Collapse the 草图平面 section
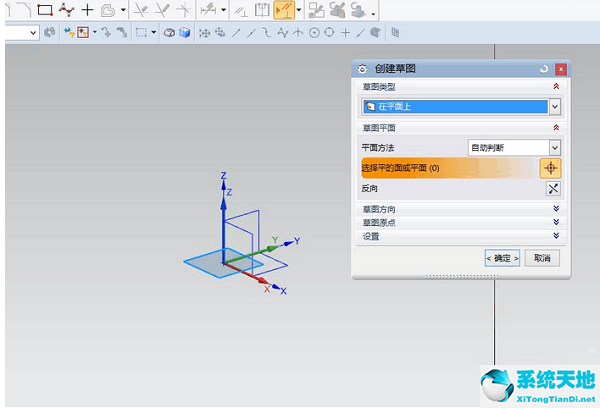600x408 pixels. click(x=556, y=127)
